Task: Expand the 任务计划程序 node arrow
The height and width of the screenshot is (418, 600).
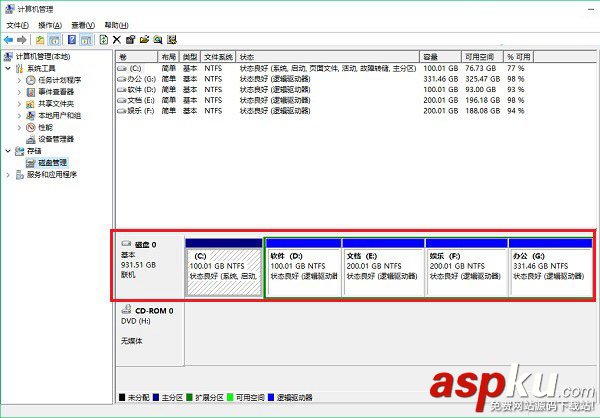Action: pos(19,80)
